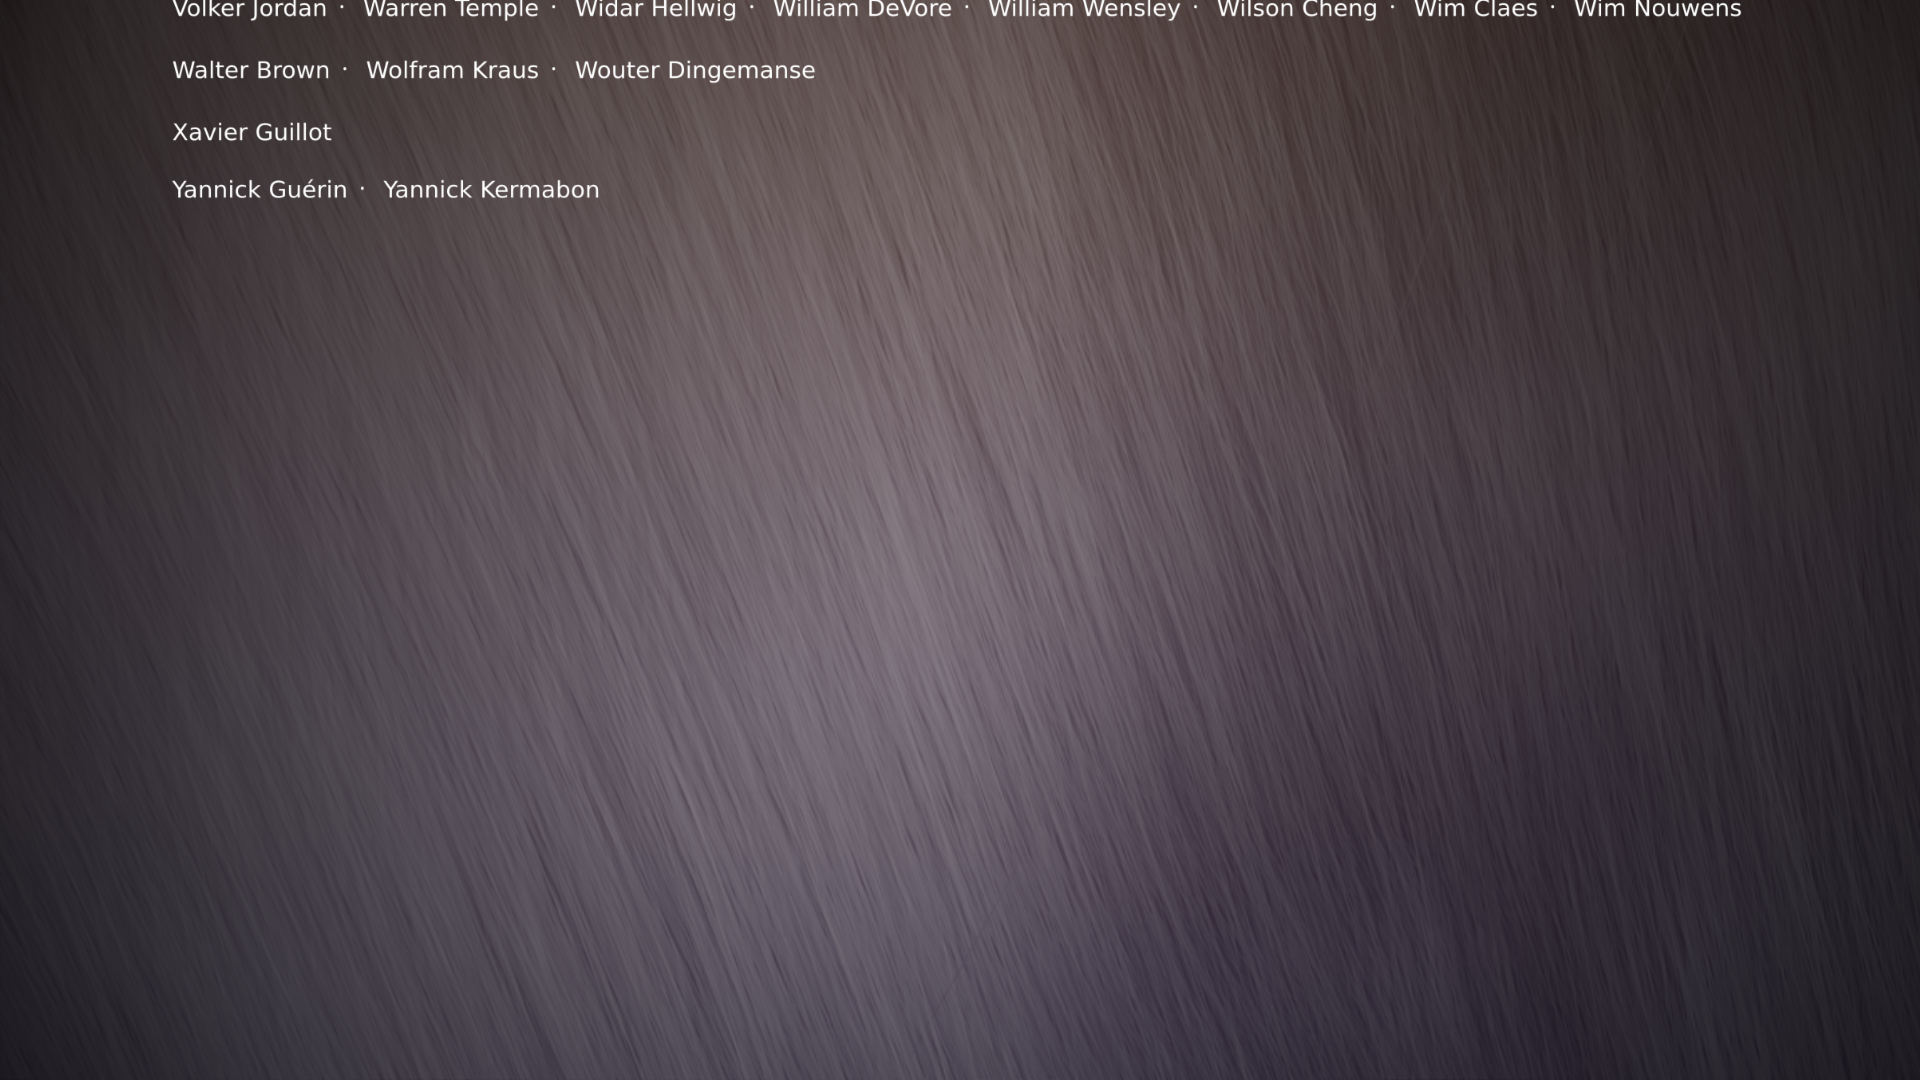Viewport: 1920px width, 1080px height.
Task: Select the William Wensley name
Action: coord(1083,9)
